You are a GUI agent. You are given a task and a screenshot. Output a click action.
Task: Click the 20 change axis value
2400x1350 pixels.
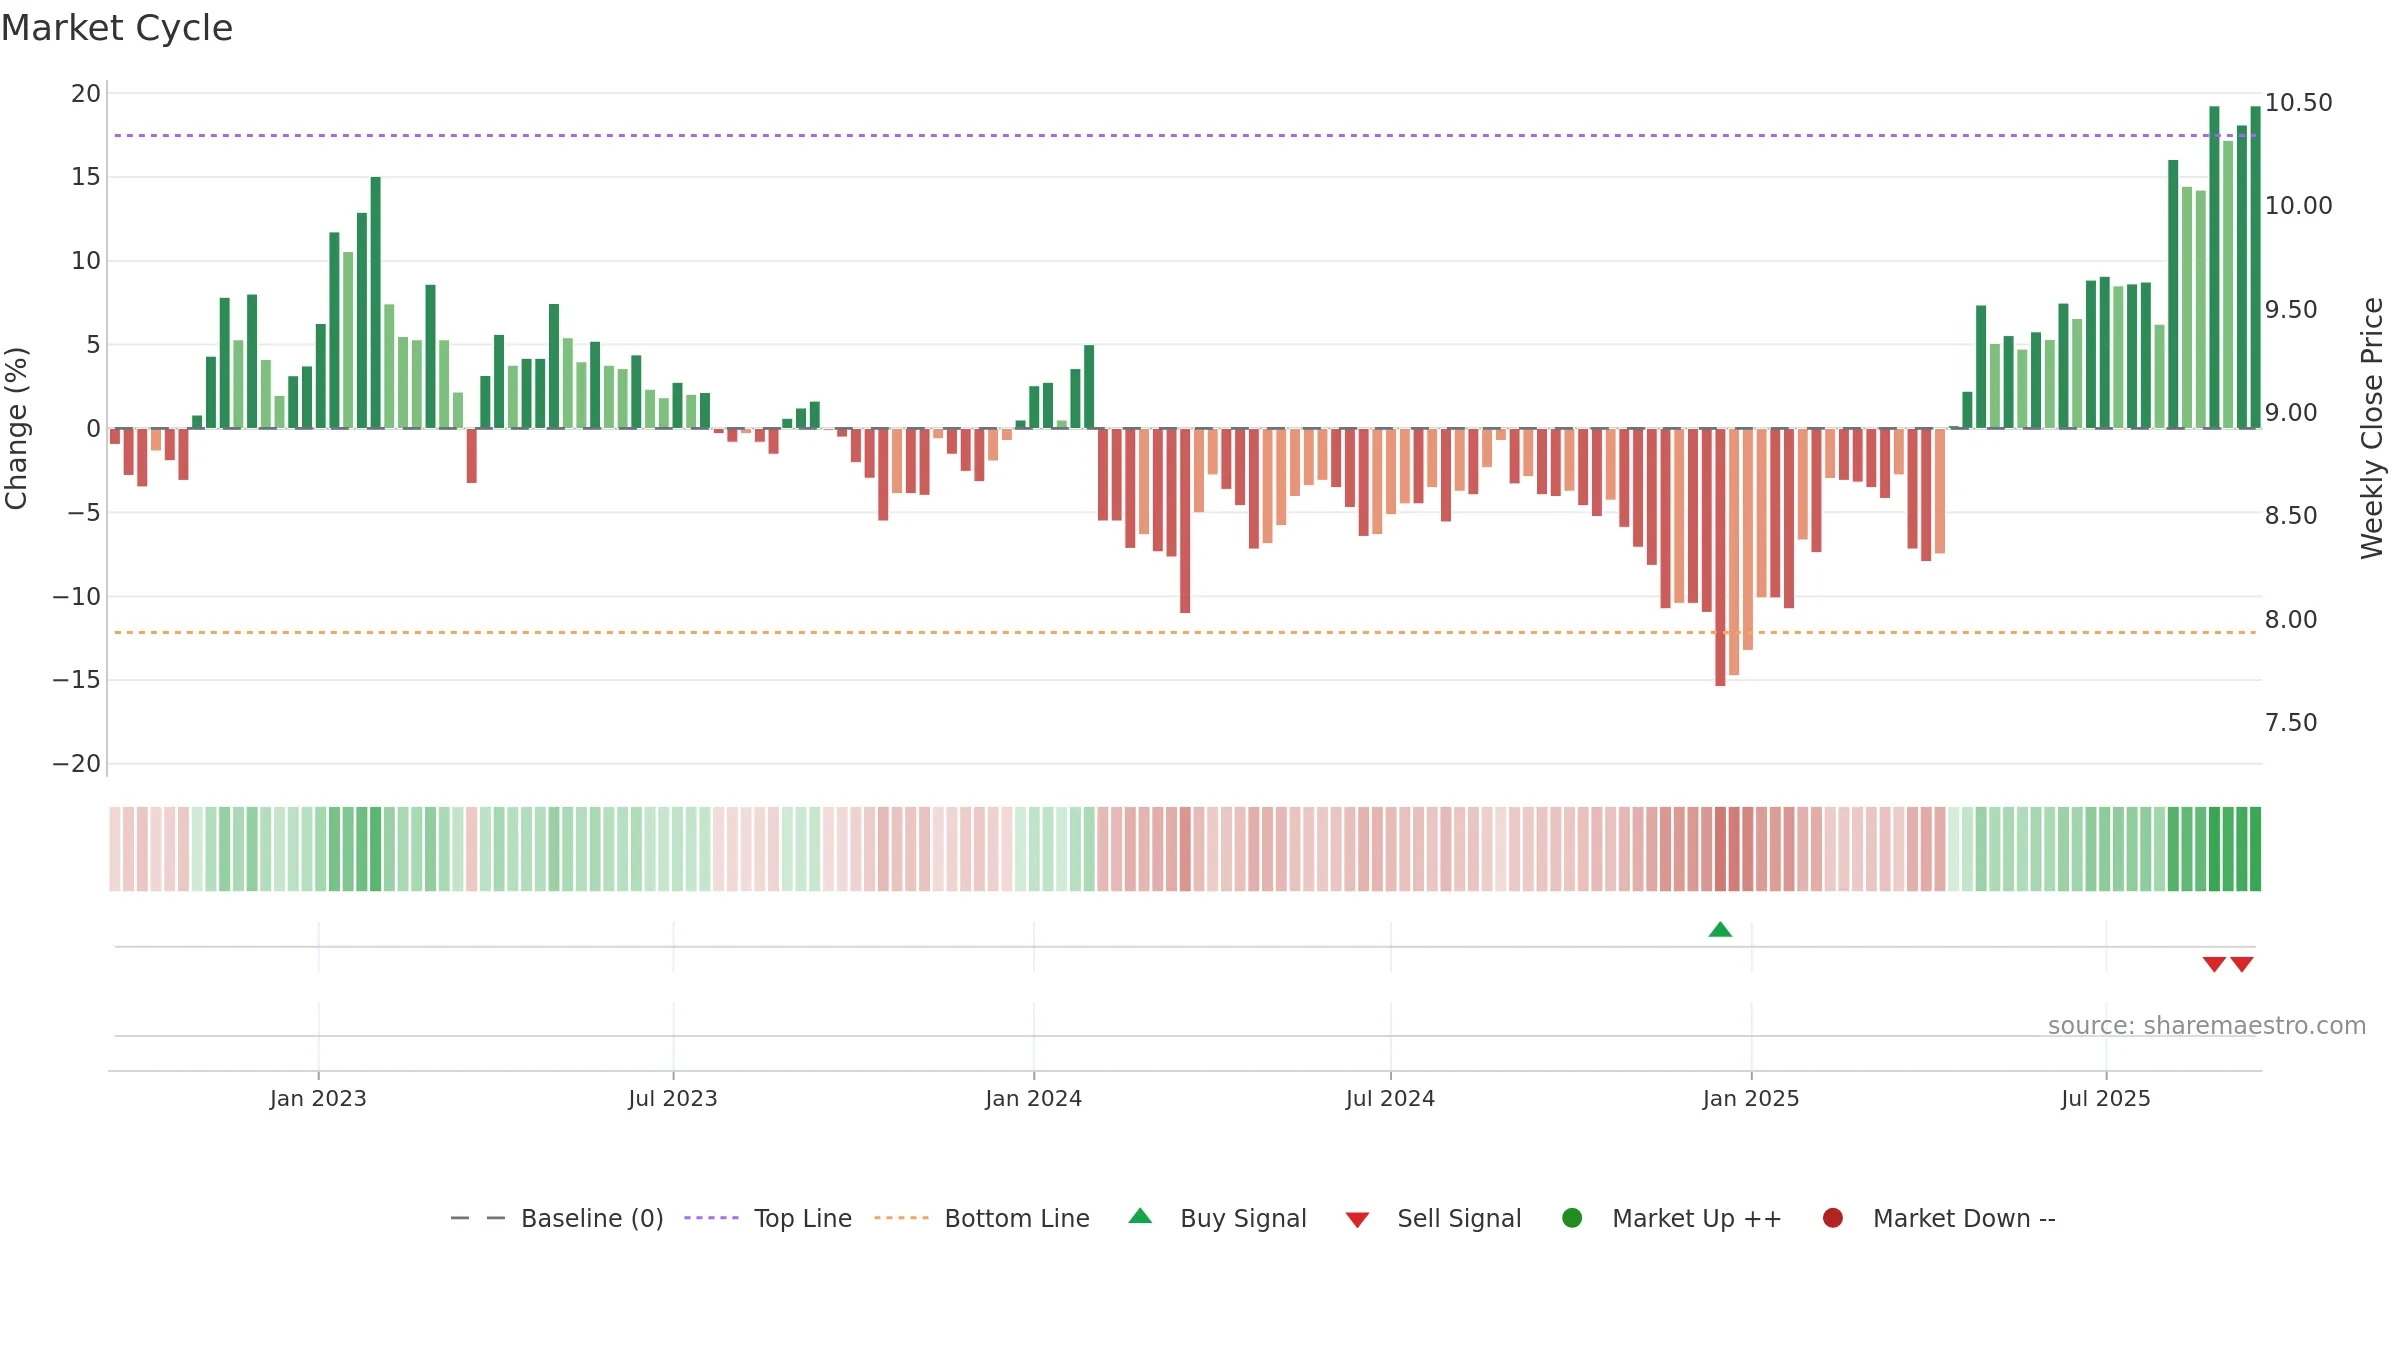(86, 94)
